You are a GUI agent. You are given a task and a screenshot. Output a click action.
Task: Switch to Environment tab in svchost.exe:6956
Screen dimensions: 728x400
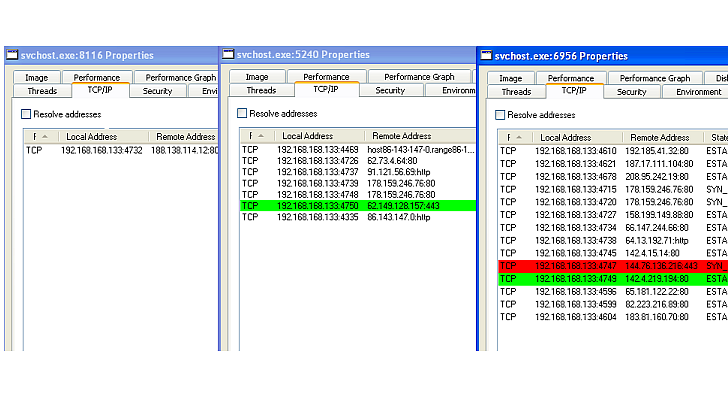(x=697, y=92)
